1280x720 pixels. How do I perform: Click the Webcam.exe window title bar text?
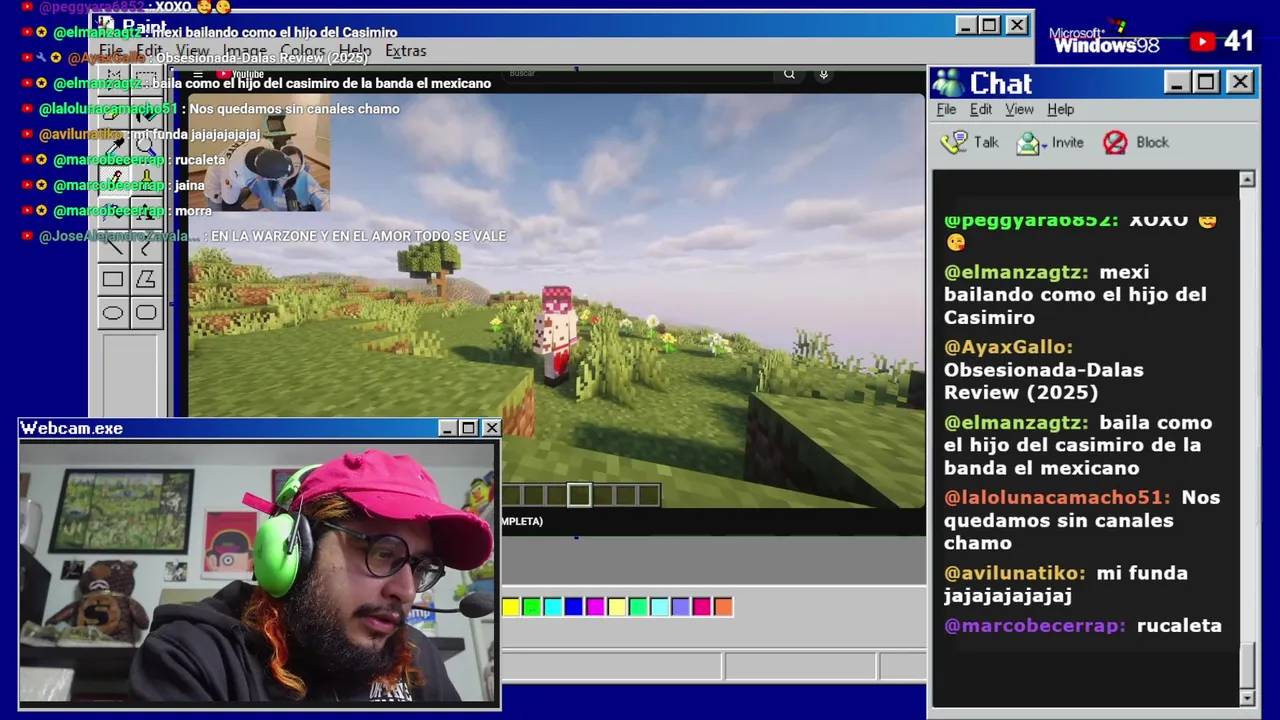tap(72, 428)
